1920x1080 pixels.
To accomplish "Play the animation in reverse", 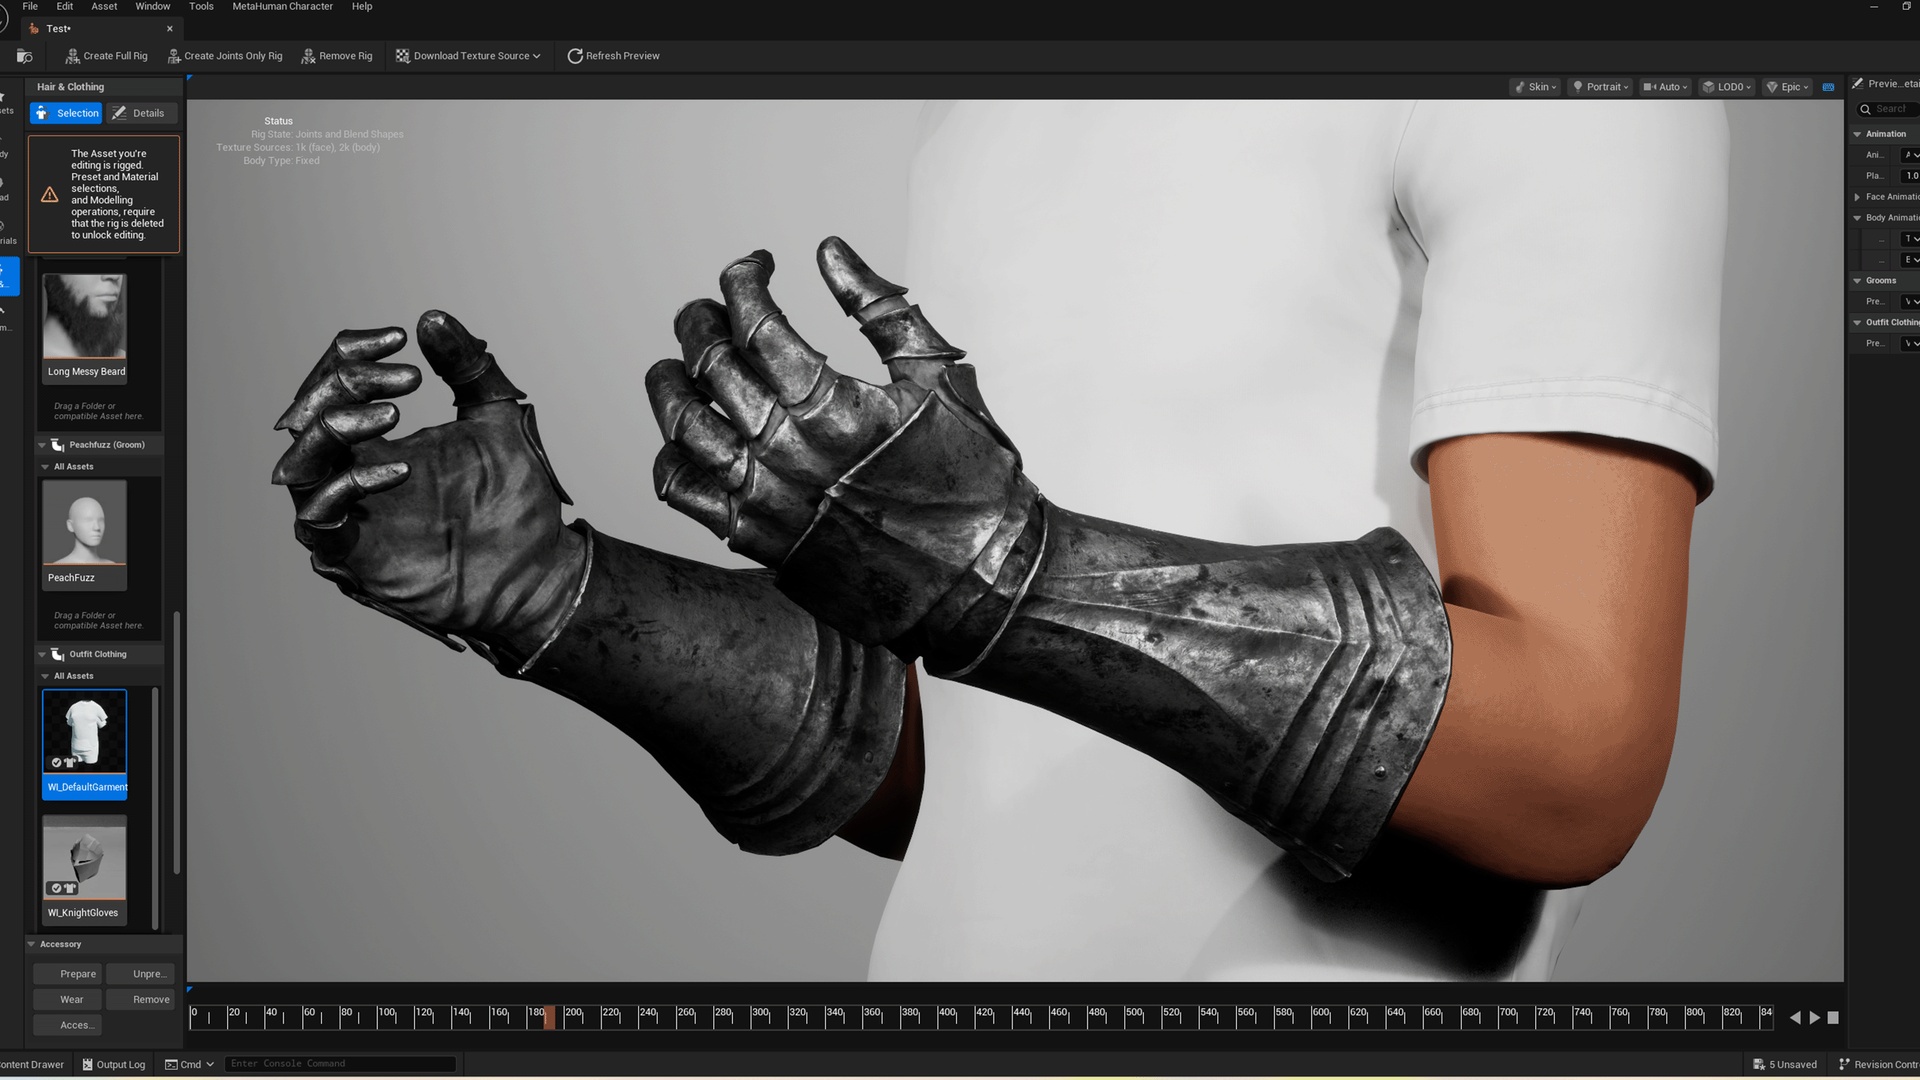I will click(1795, 1018).
